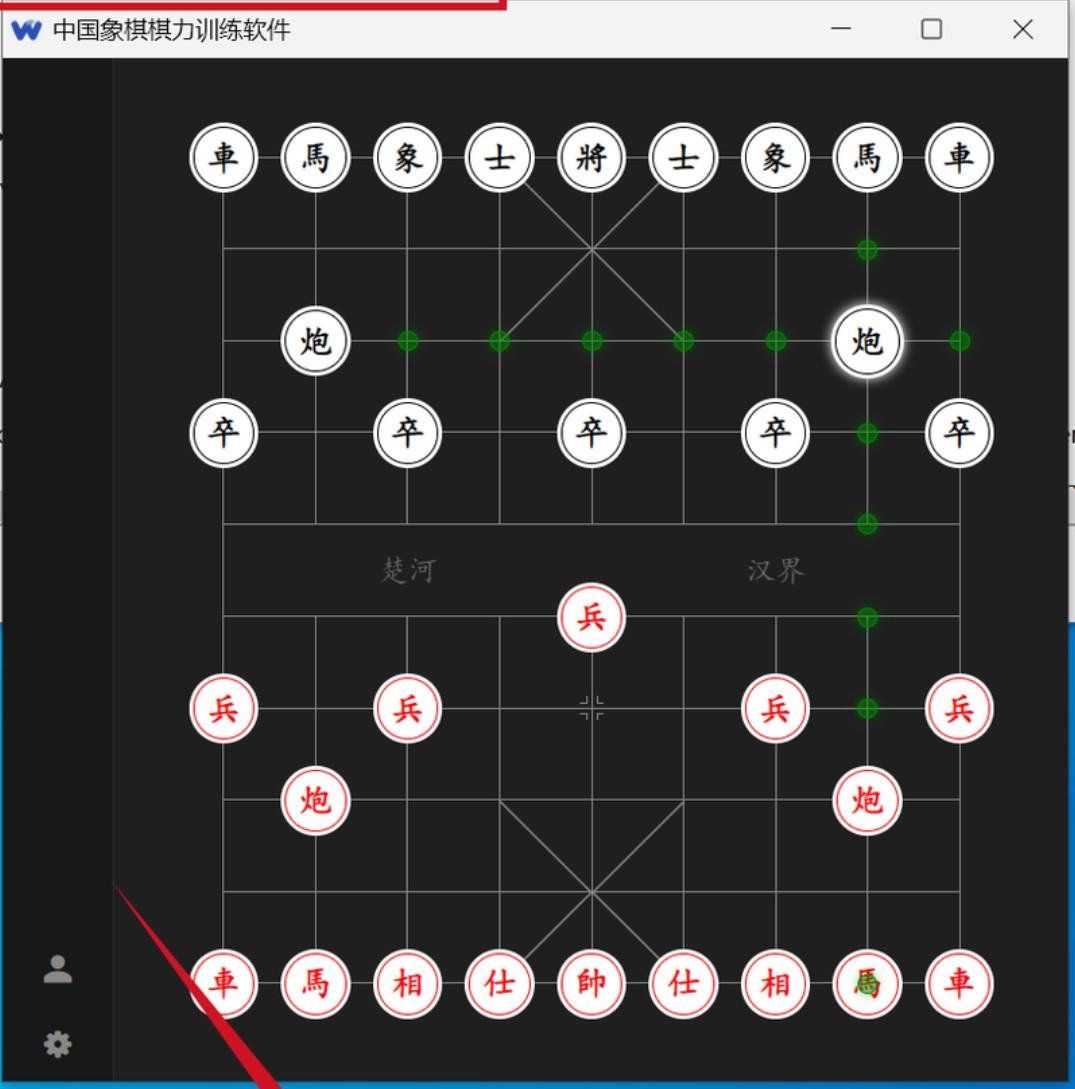Select the red 車 chariot in right corner
Viewport: 1075px width, 1089px height.
click(x=960, y=983)
